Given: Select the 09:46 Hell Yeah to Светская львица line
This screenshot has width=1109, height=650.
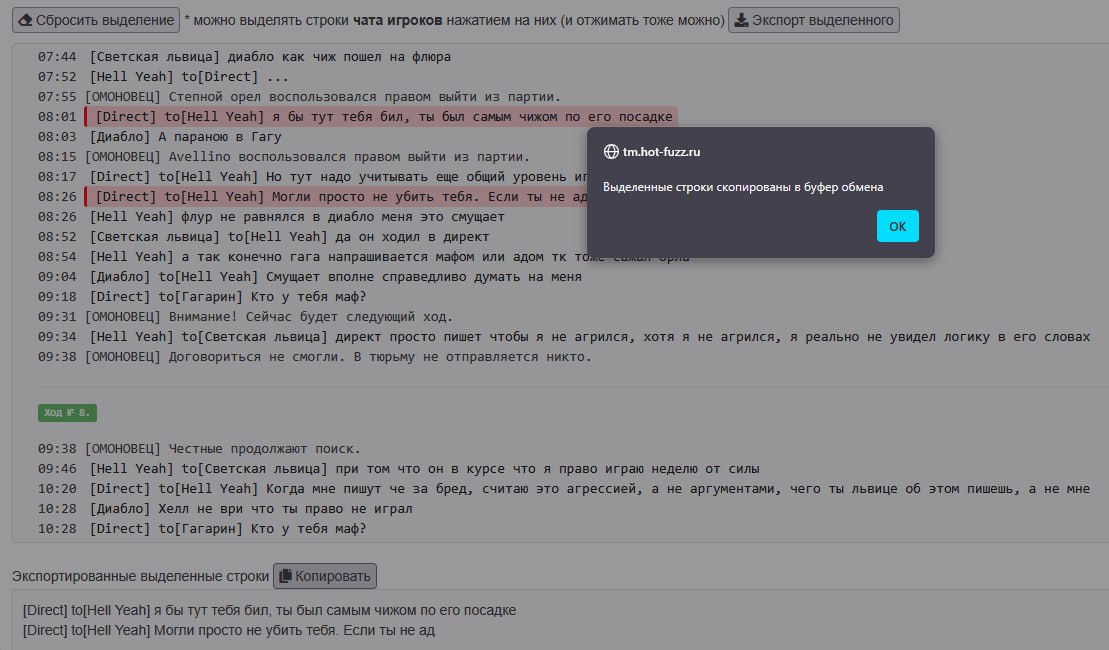Looking at the screenshot, I should coord(424,469).
